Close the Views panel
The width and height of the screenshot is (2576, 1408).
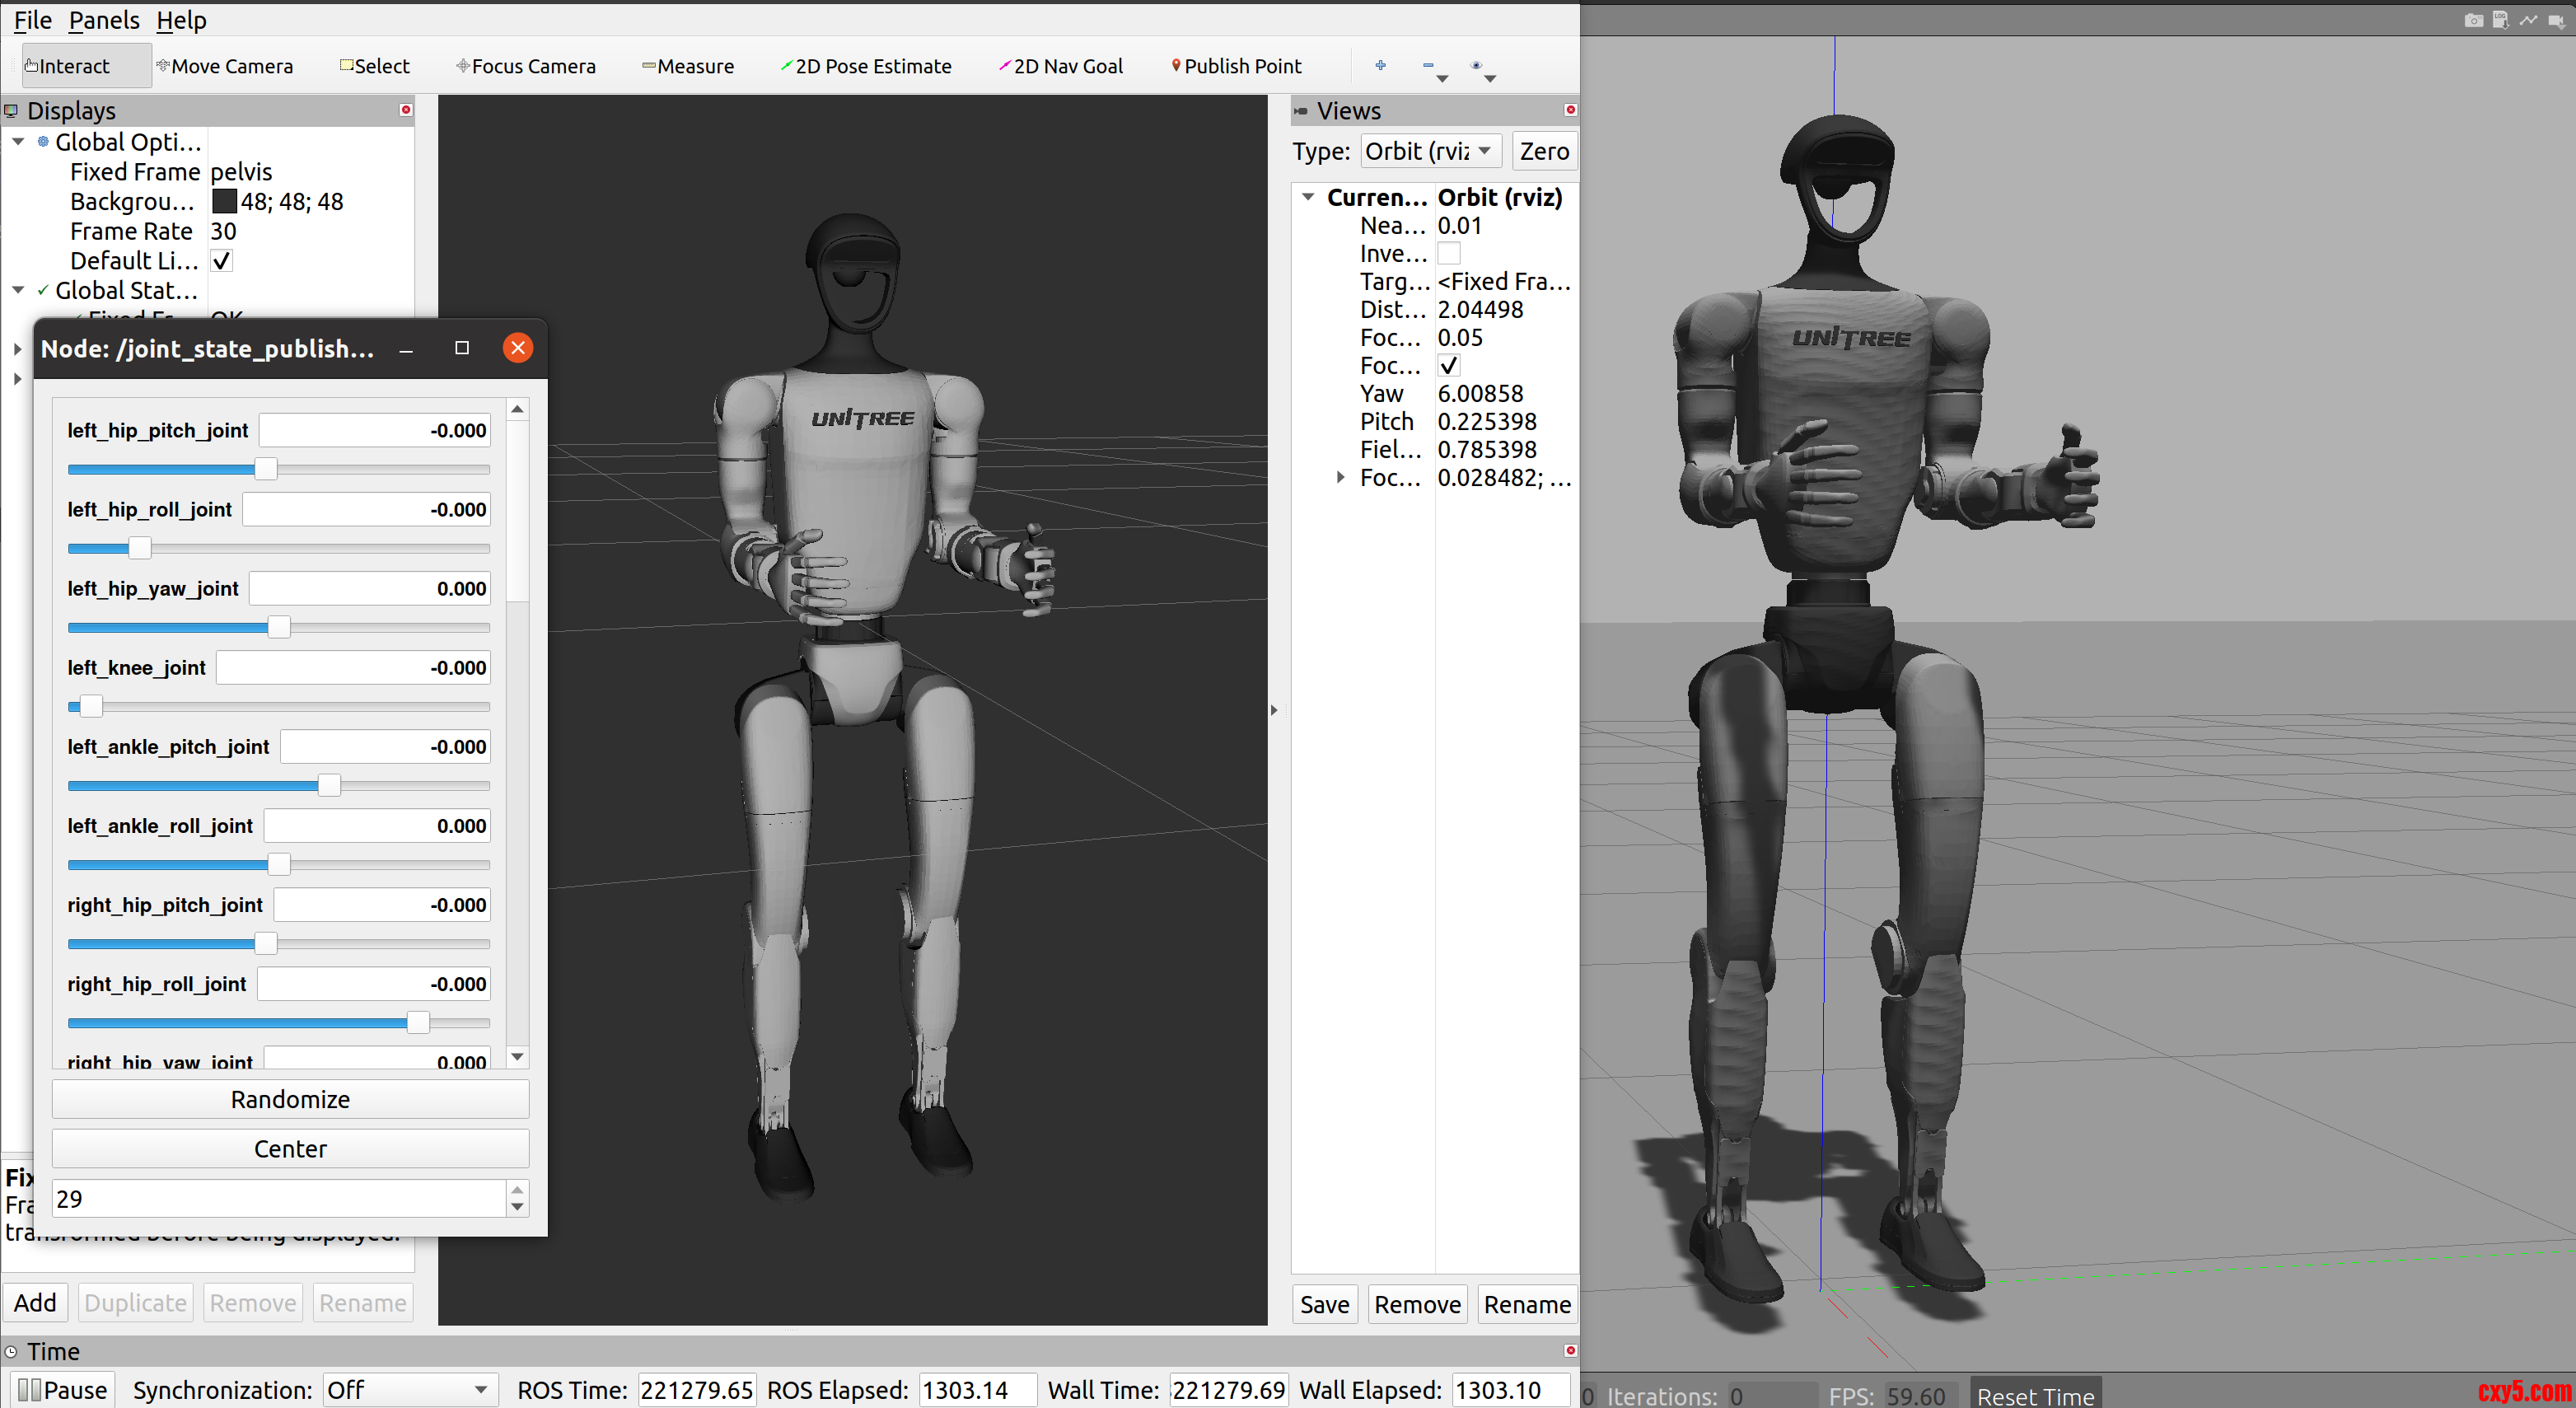point(1570,110)
